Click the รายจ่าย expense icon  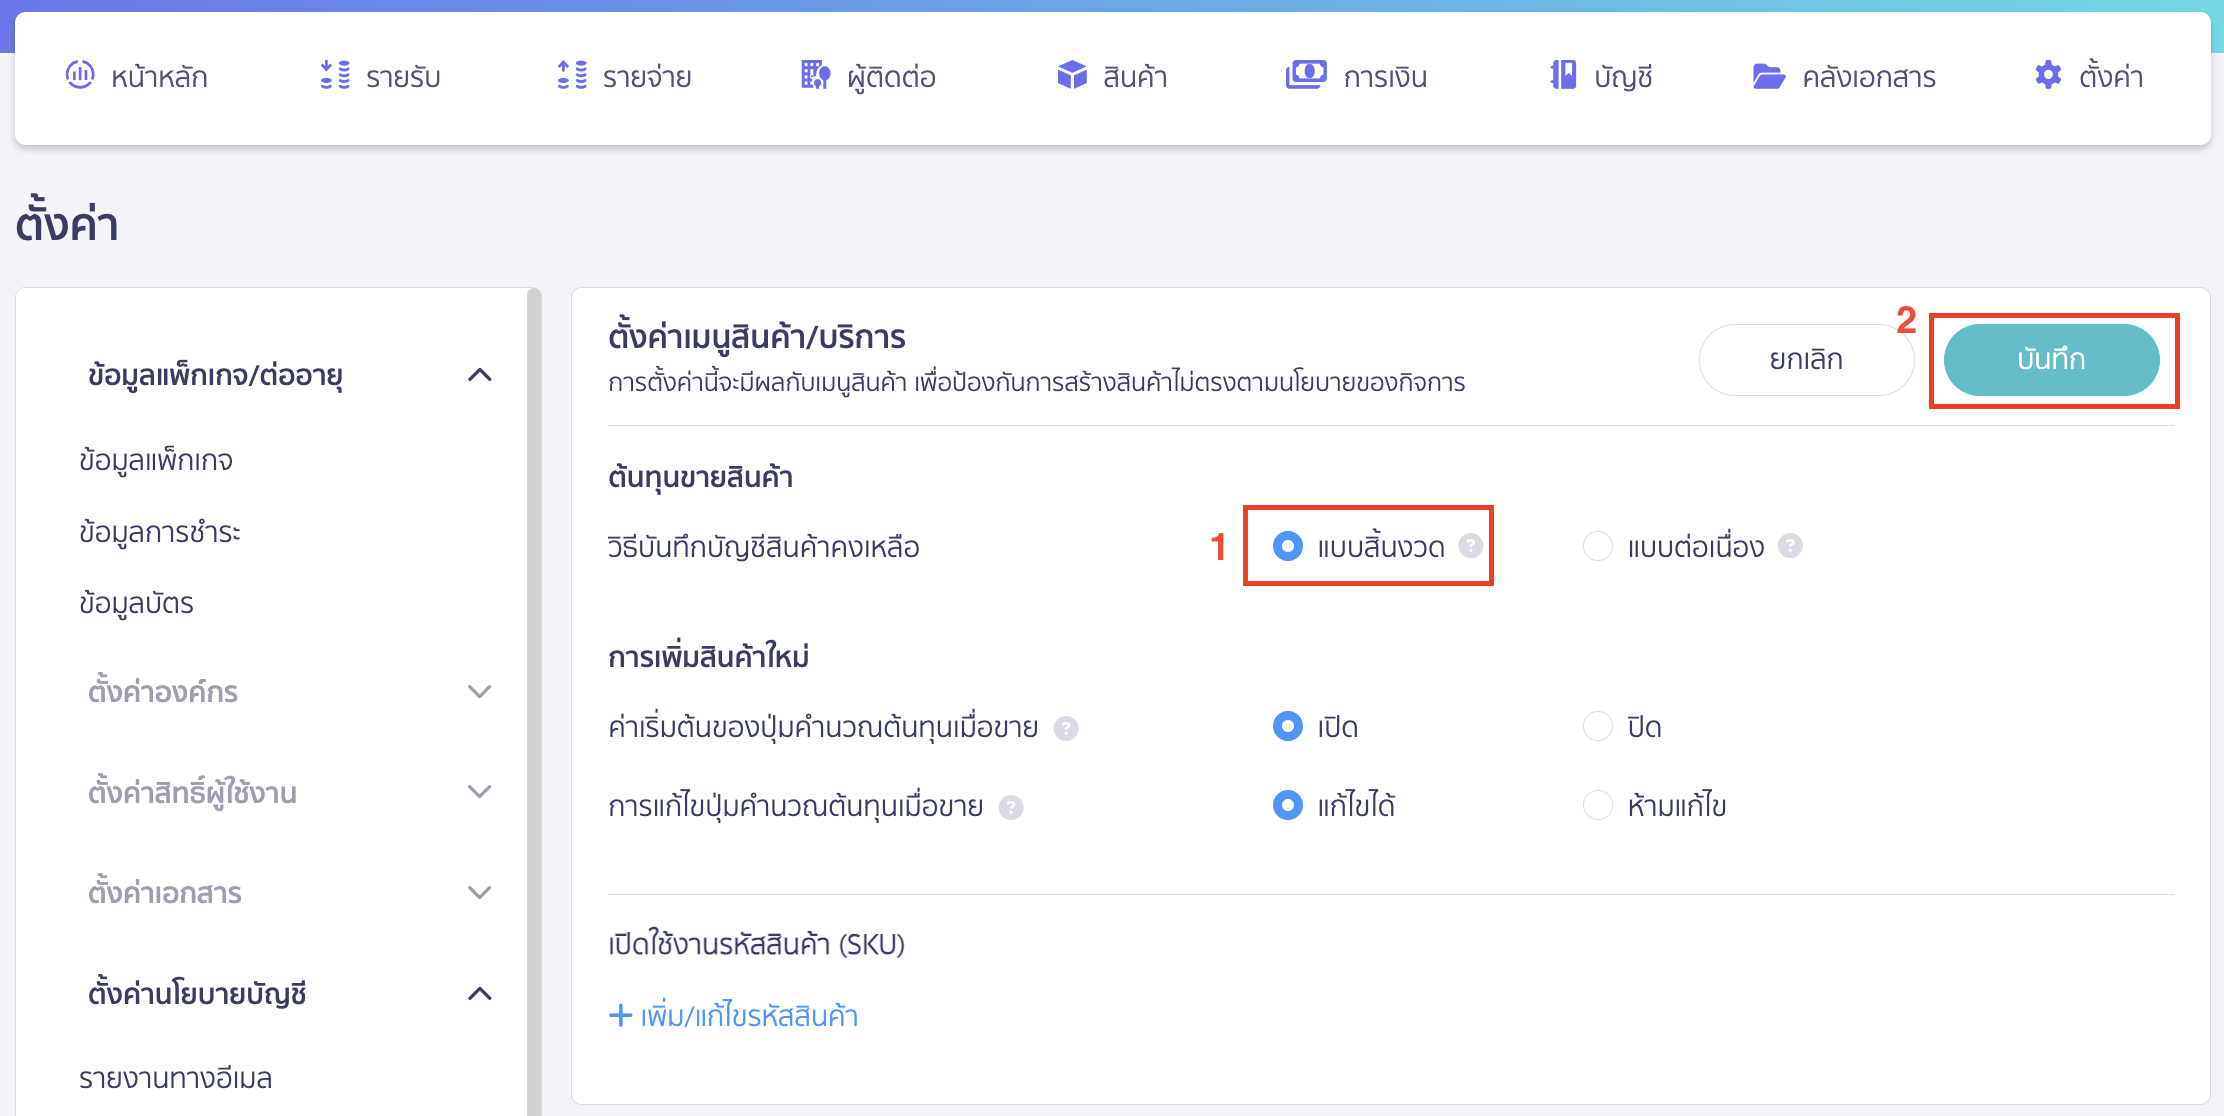point(572,75)
